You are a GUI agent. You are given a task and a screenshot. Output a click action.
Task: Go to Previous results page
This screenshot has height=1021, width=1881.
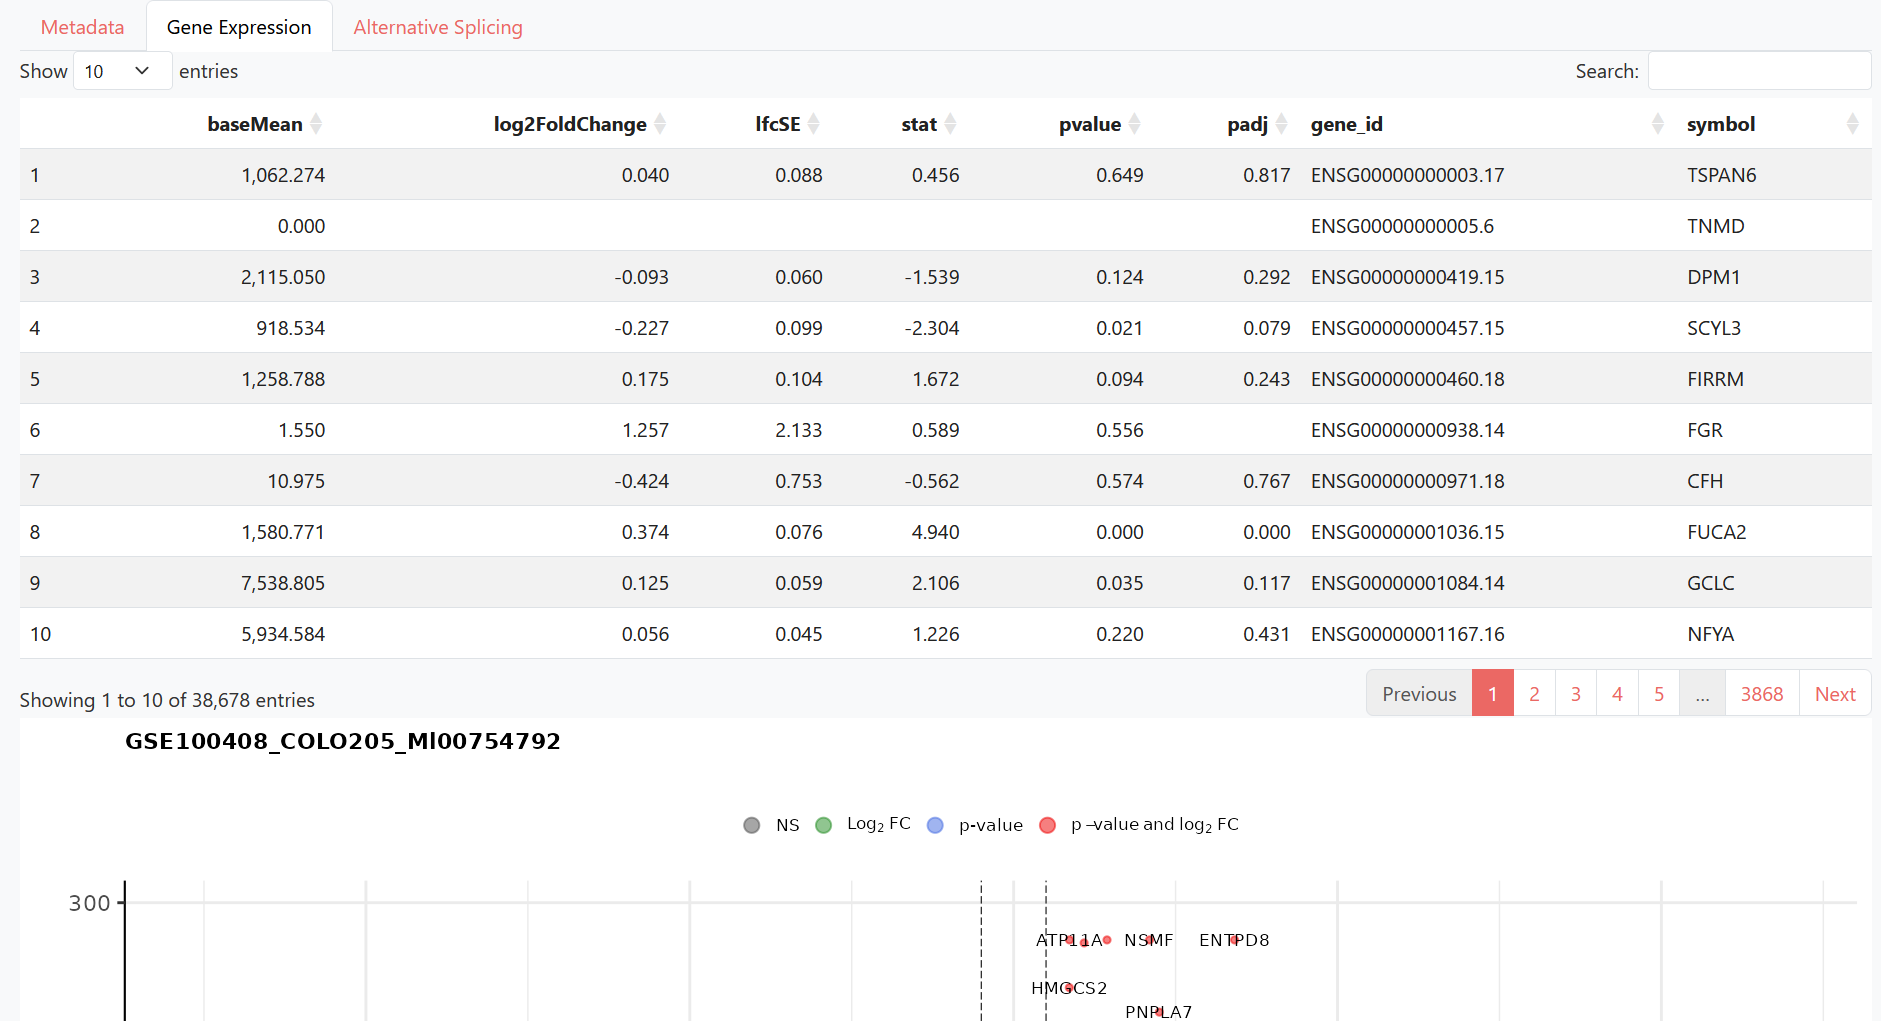click(1419, 694)
